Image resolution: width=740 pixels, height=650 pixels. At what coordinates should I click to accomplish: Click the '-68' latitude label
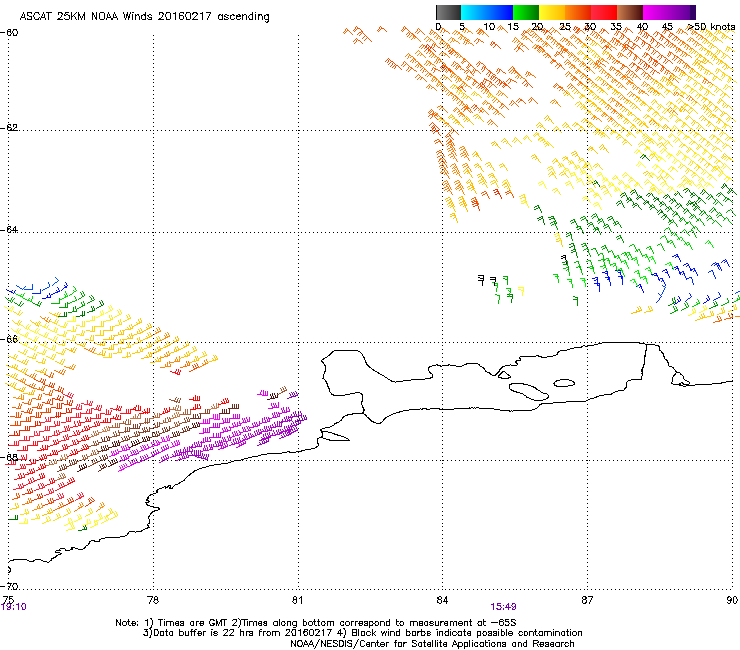click(9, 457)
